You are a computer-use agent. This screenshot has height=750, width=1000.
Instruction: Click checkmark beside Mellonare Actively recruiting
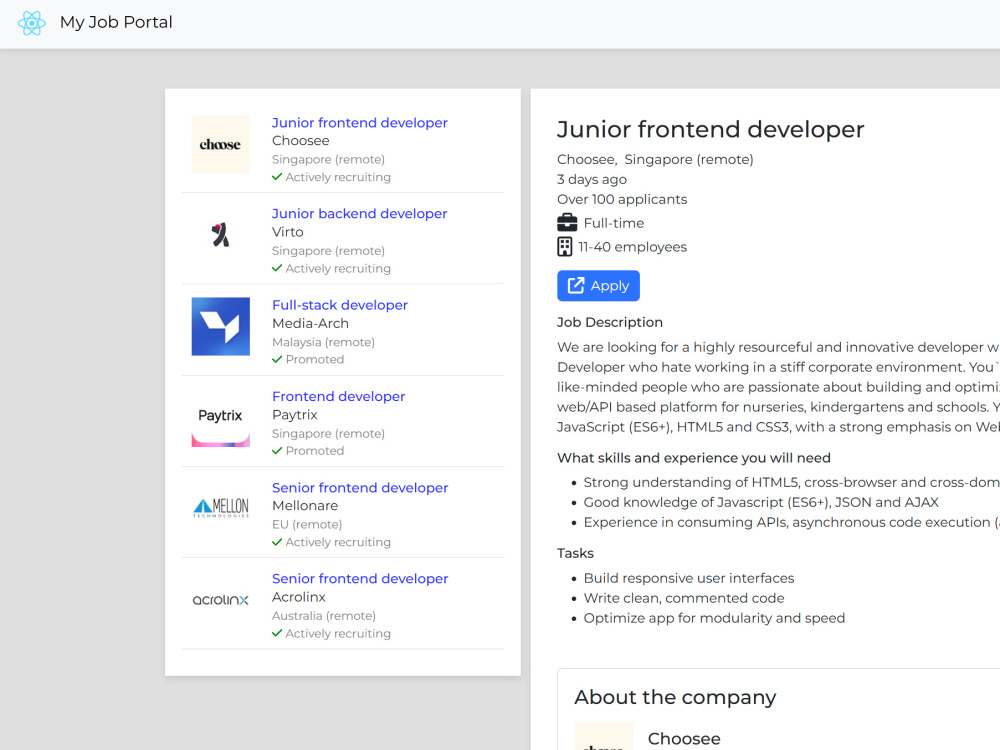coord(277,542)
